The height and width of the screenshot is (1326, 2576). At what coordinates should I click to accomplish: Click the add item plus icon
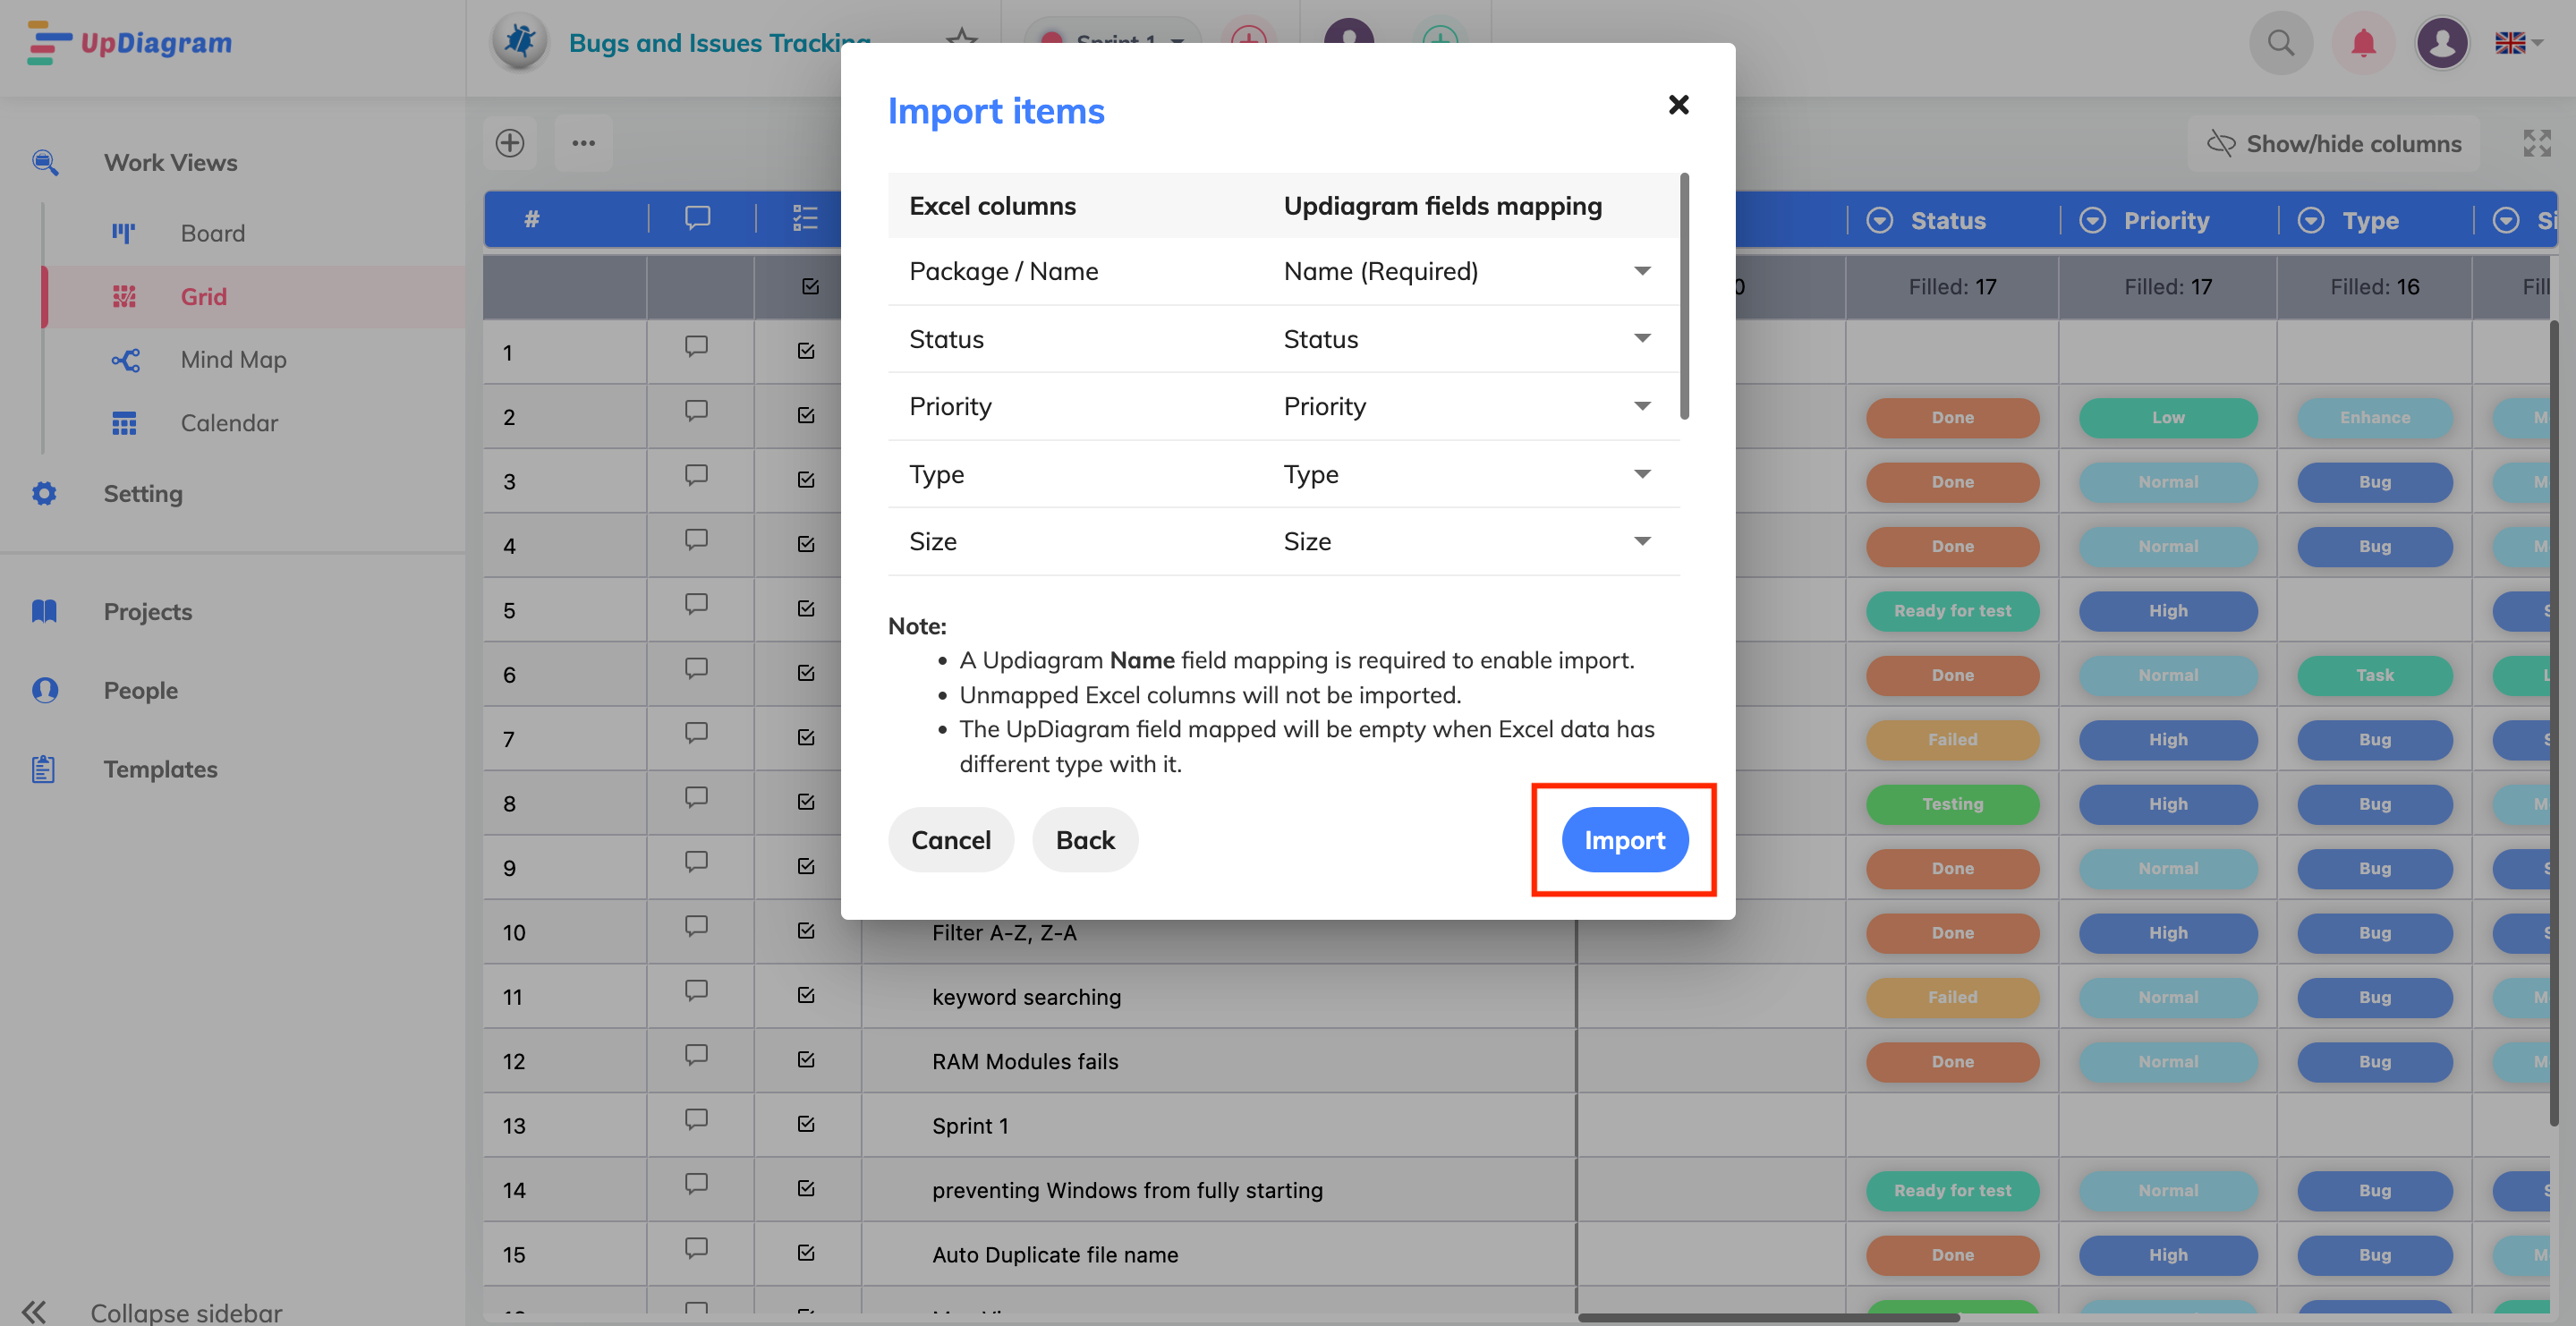click(x=510, y=143)
